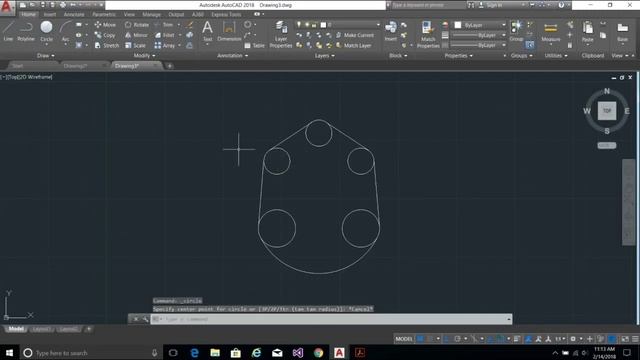The width and height of the screenshot is (640, 360).
Task: Click Make Current layer button
Action: click(355, 35)
